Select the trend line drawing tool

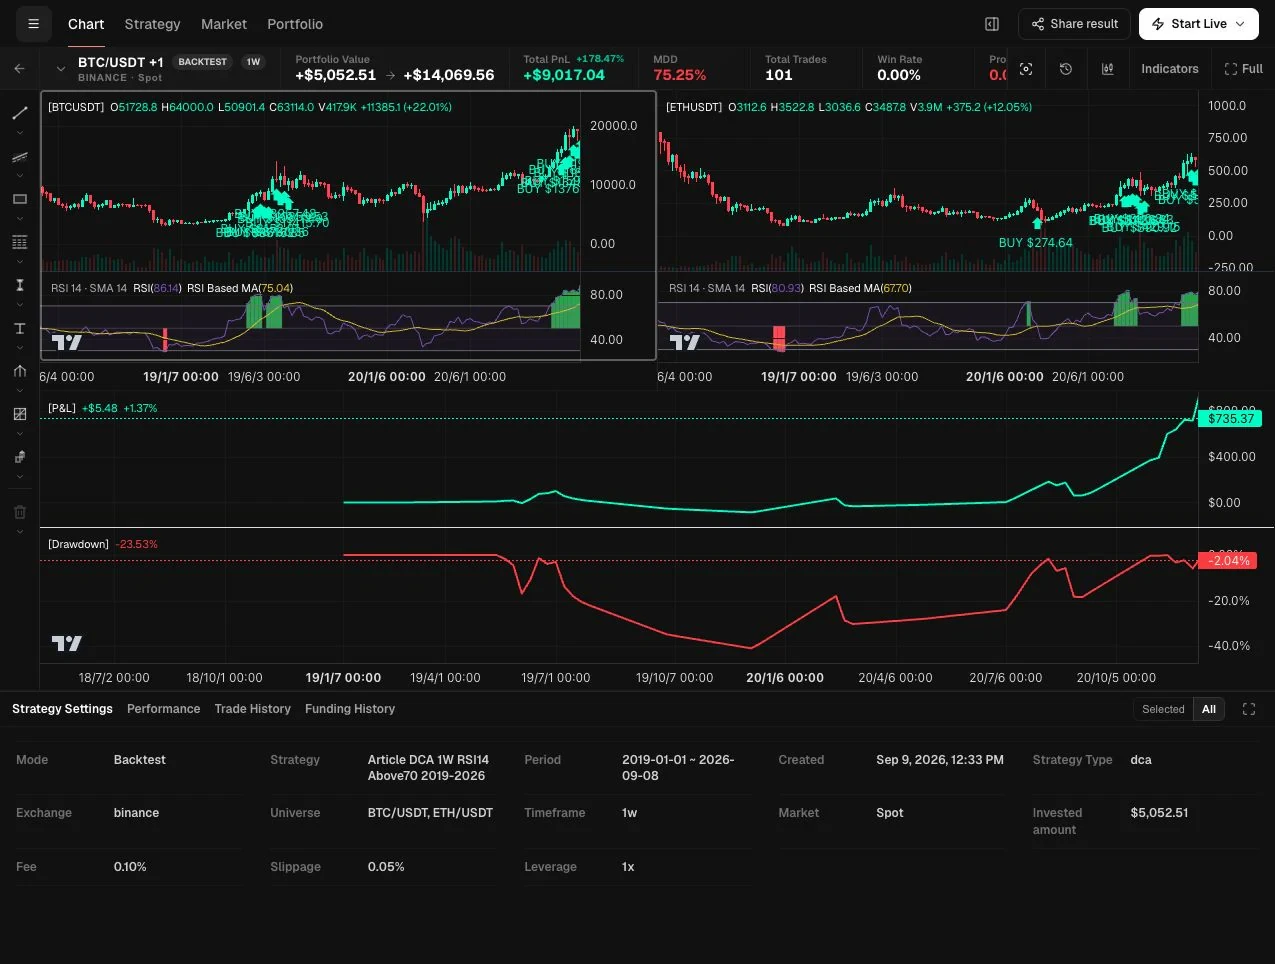click(19, 113)
